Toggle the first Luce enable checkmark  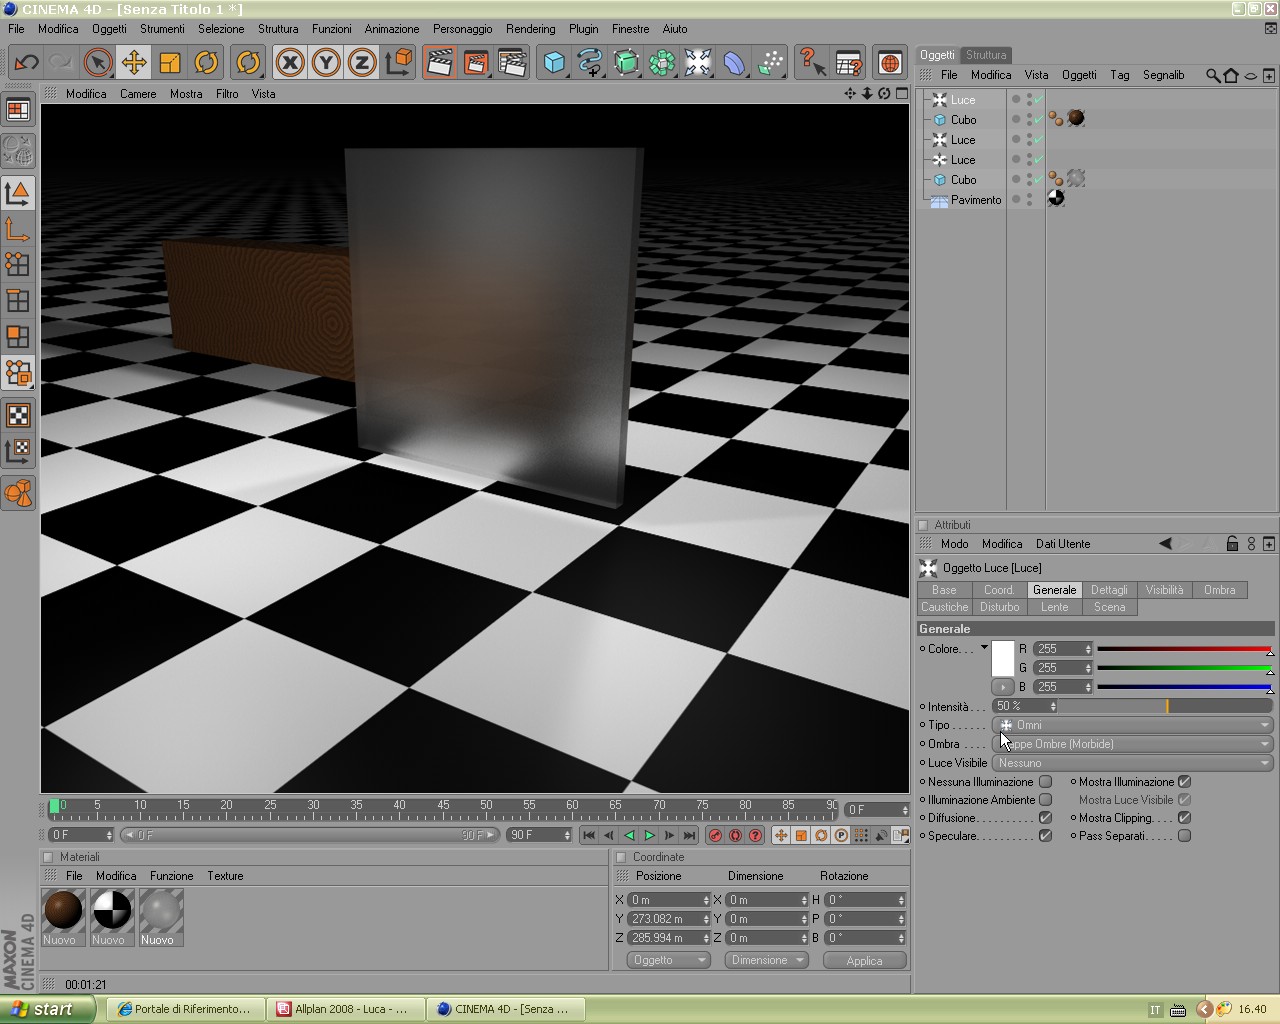1039,100
